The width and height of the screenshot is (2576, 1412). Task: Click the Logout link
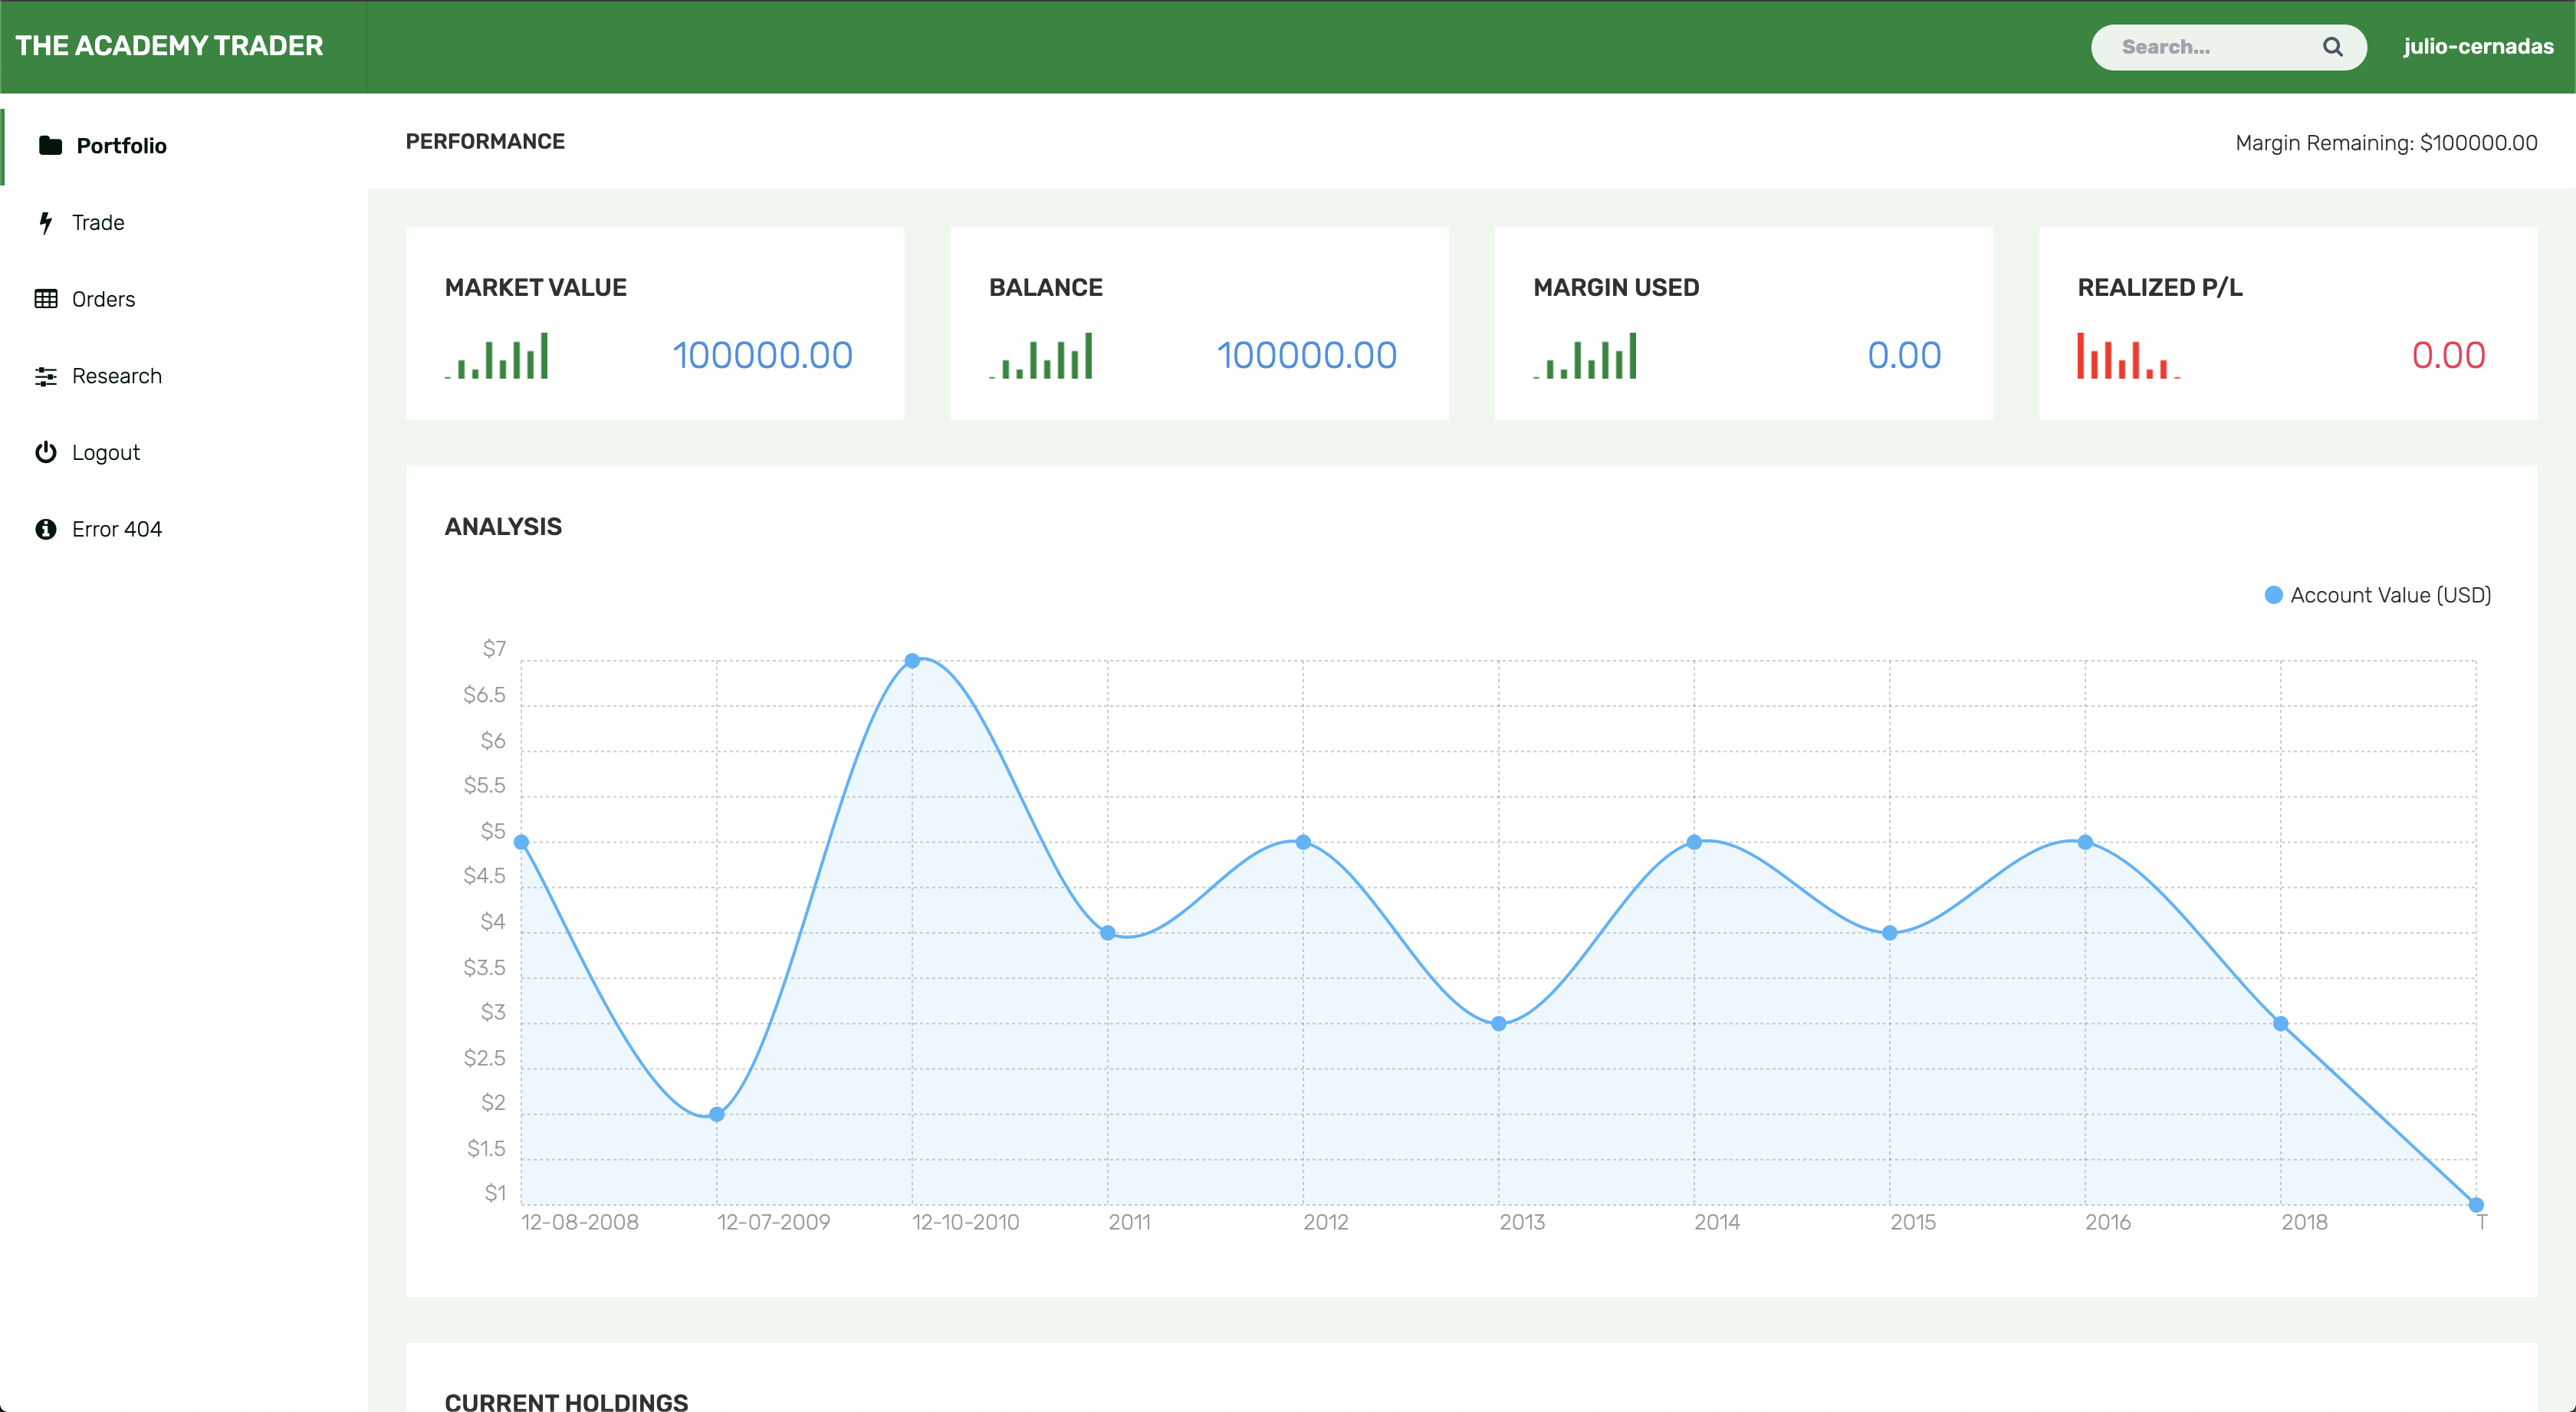[x=105, y=452]
